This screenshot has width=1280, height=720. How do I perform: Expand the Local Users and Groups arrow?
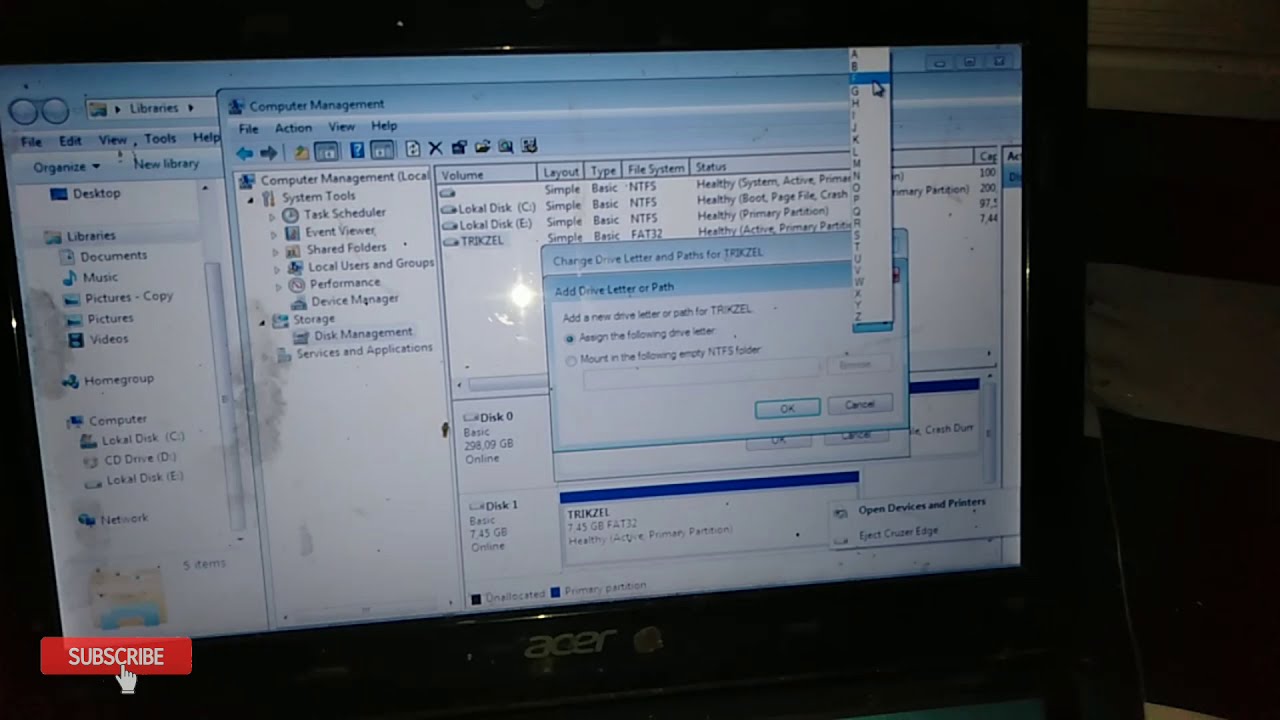click(x=276, y=268)
